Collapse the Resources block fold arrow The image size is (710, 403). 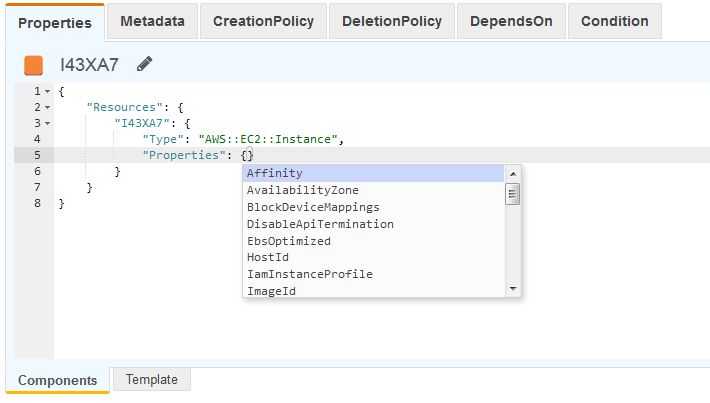coord(47,107)
